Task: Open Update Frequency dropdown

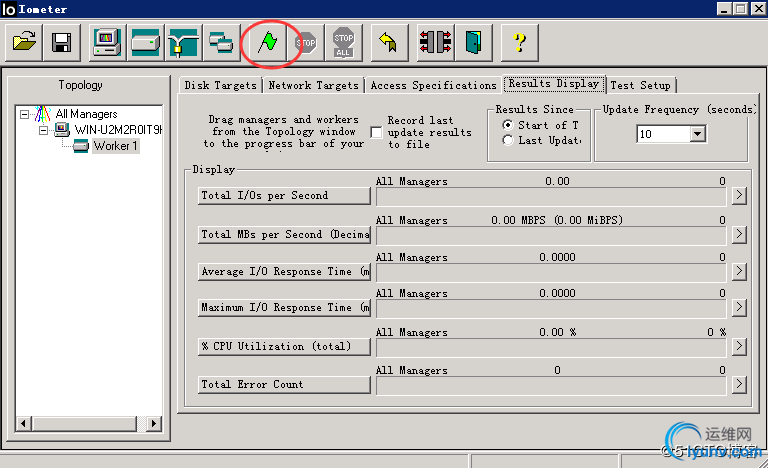Action: [x=698, y=134]
